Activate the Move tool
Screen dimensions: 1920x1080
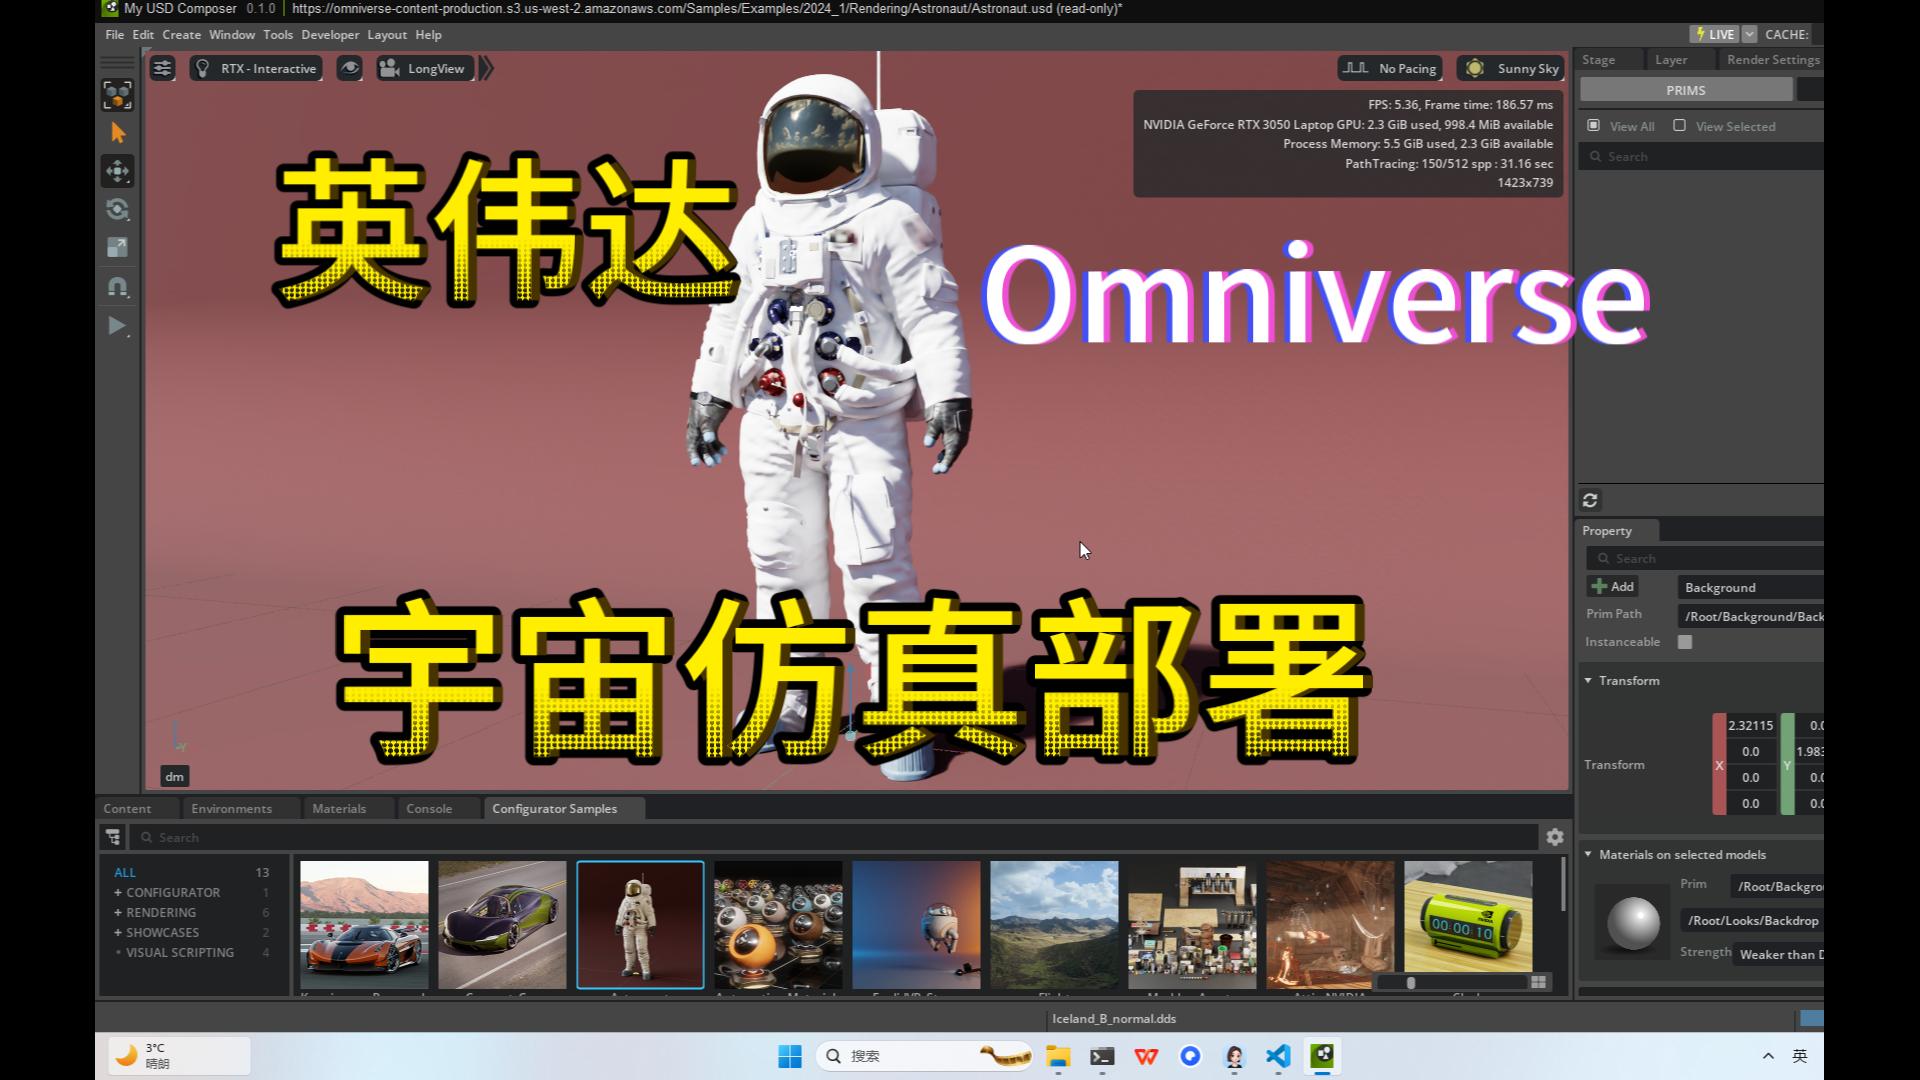[117, 171]
